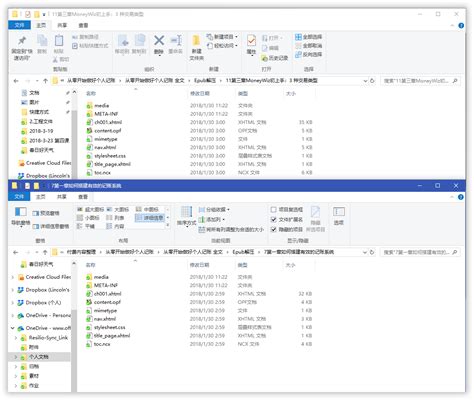Select Extra large icons layout in bottom window

coord(91,210)
